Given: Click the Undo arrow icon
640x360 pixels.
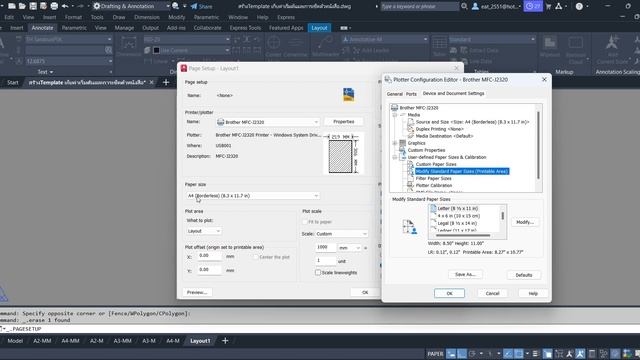Looking at the screenshot, I should pos(65,6).
